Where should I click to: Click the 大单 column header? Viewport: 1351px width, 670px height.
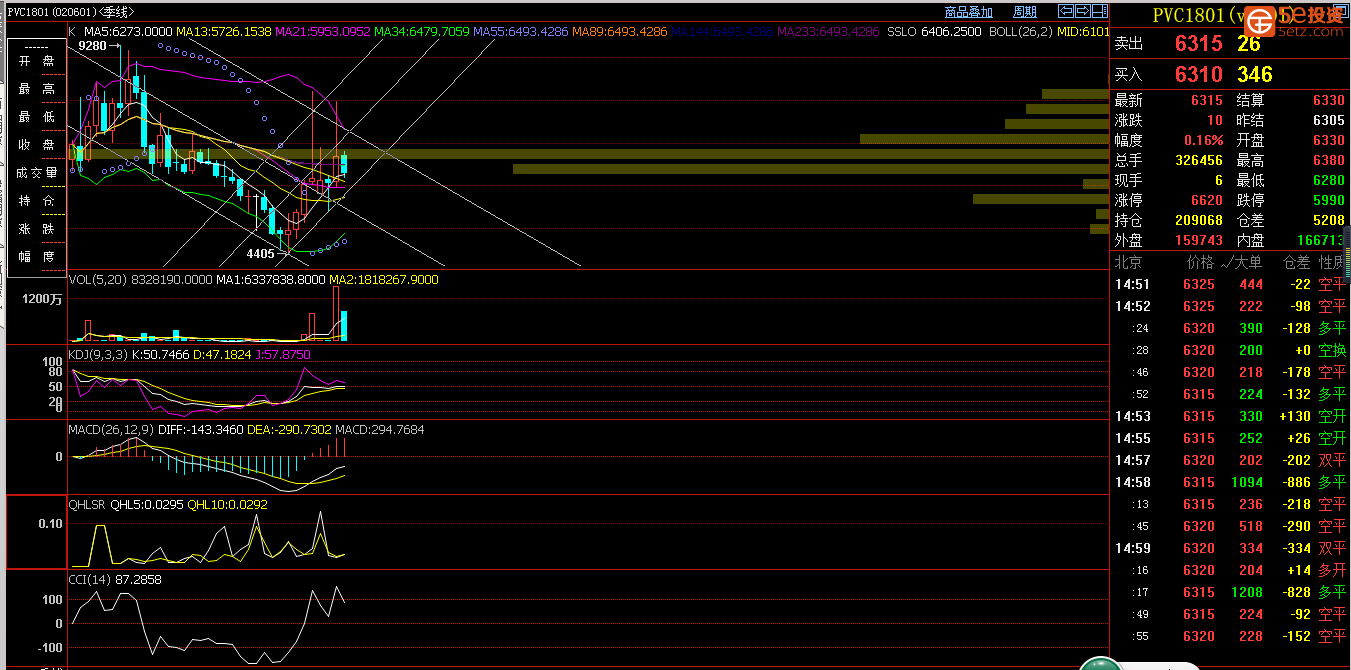(1248, 262)
